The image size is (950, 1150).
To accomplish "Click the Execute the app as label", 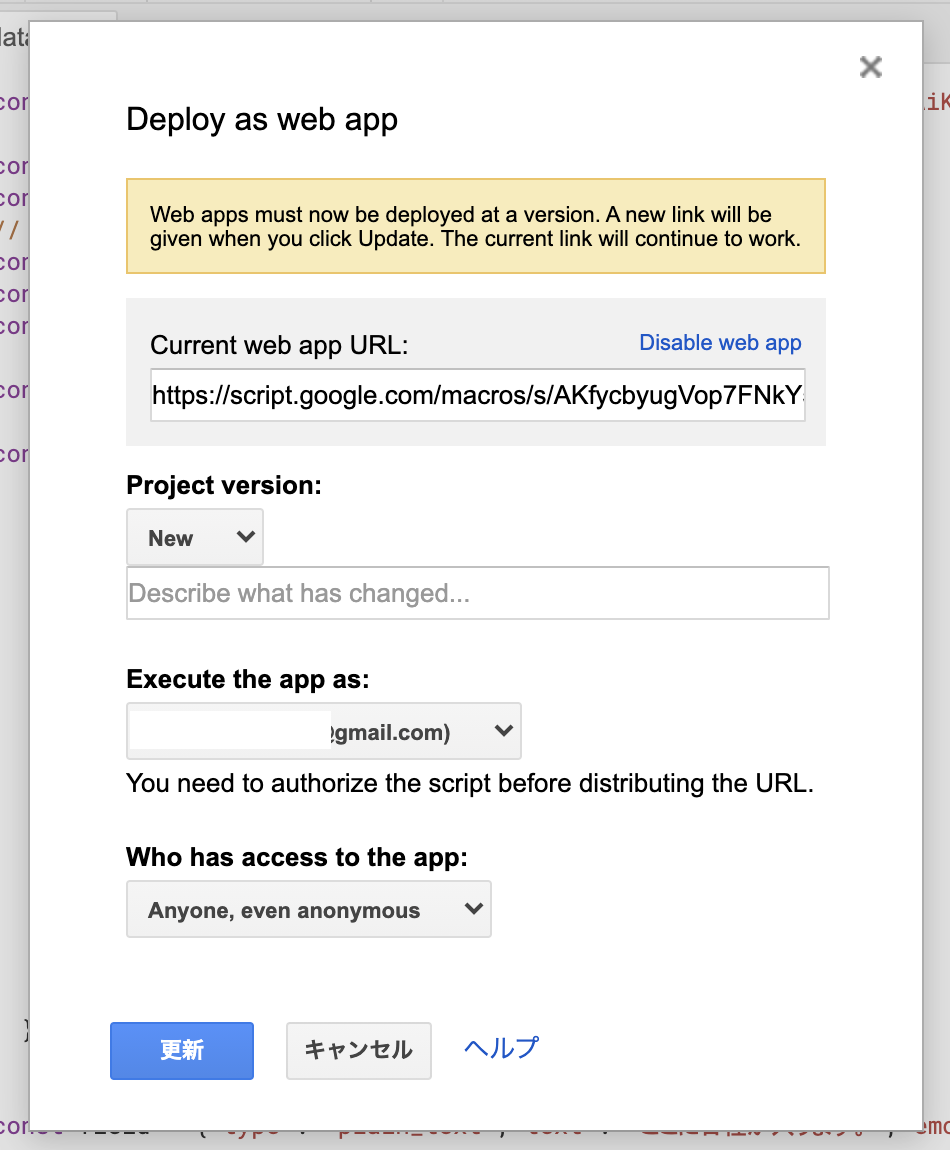I will point(248,679).
